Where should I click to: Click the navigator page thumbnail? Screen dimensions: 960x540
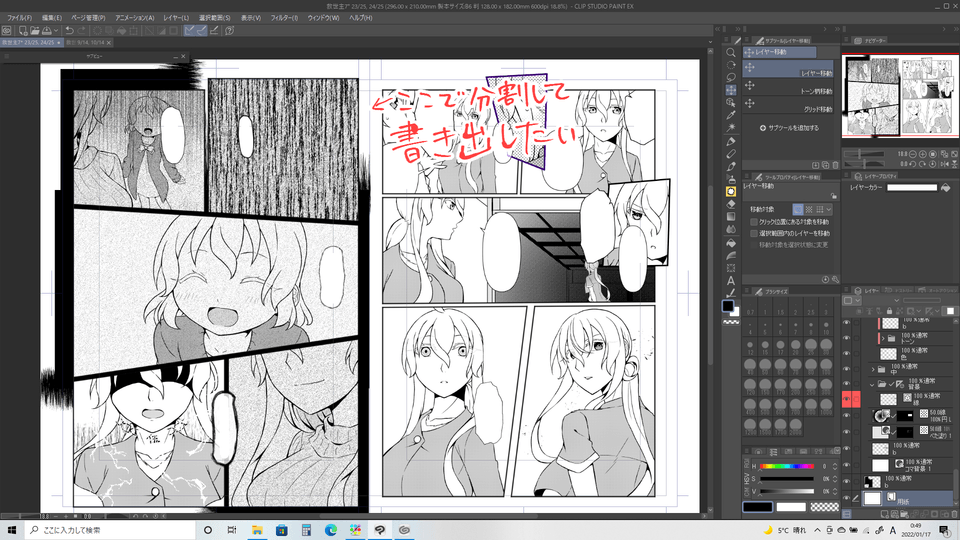901,95
